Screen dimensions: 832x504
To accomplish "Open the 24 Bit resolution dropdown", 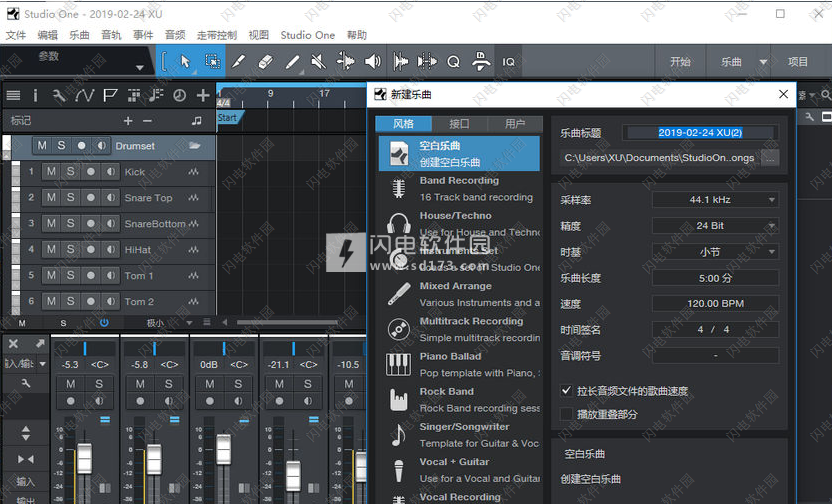I will click(715, 226).
